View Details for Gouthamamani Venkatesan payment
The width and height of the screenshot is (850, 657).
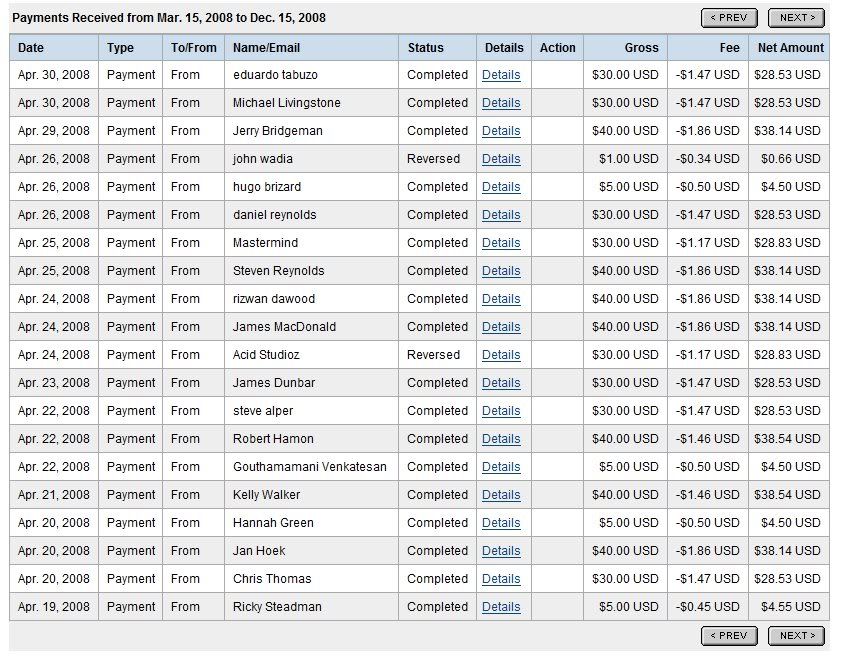501,467
